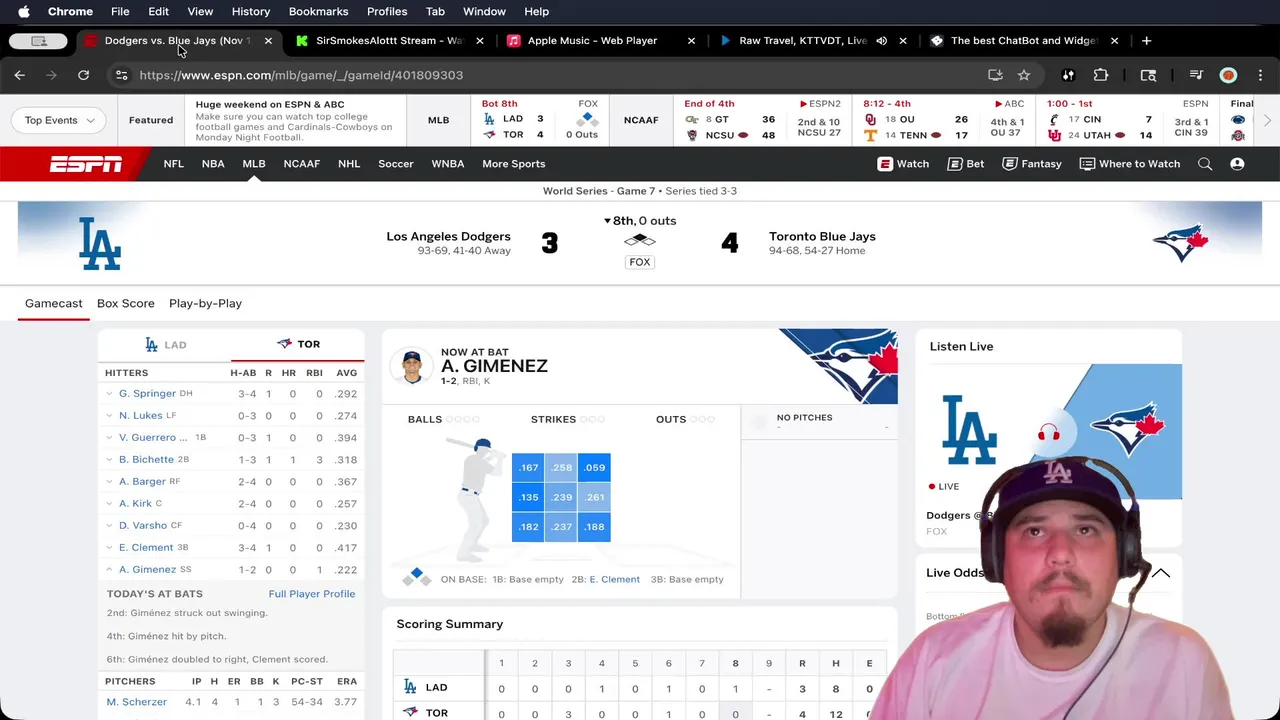Open E. Clement link under ON BASE

click(x=614, y=580)
